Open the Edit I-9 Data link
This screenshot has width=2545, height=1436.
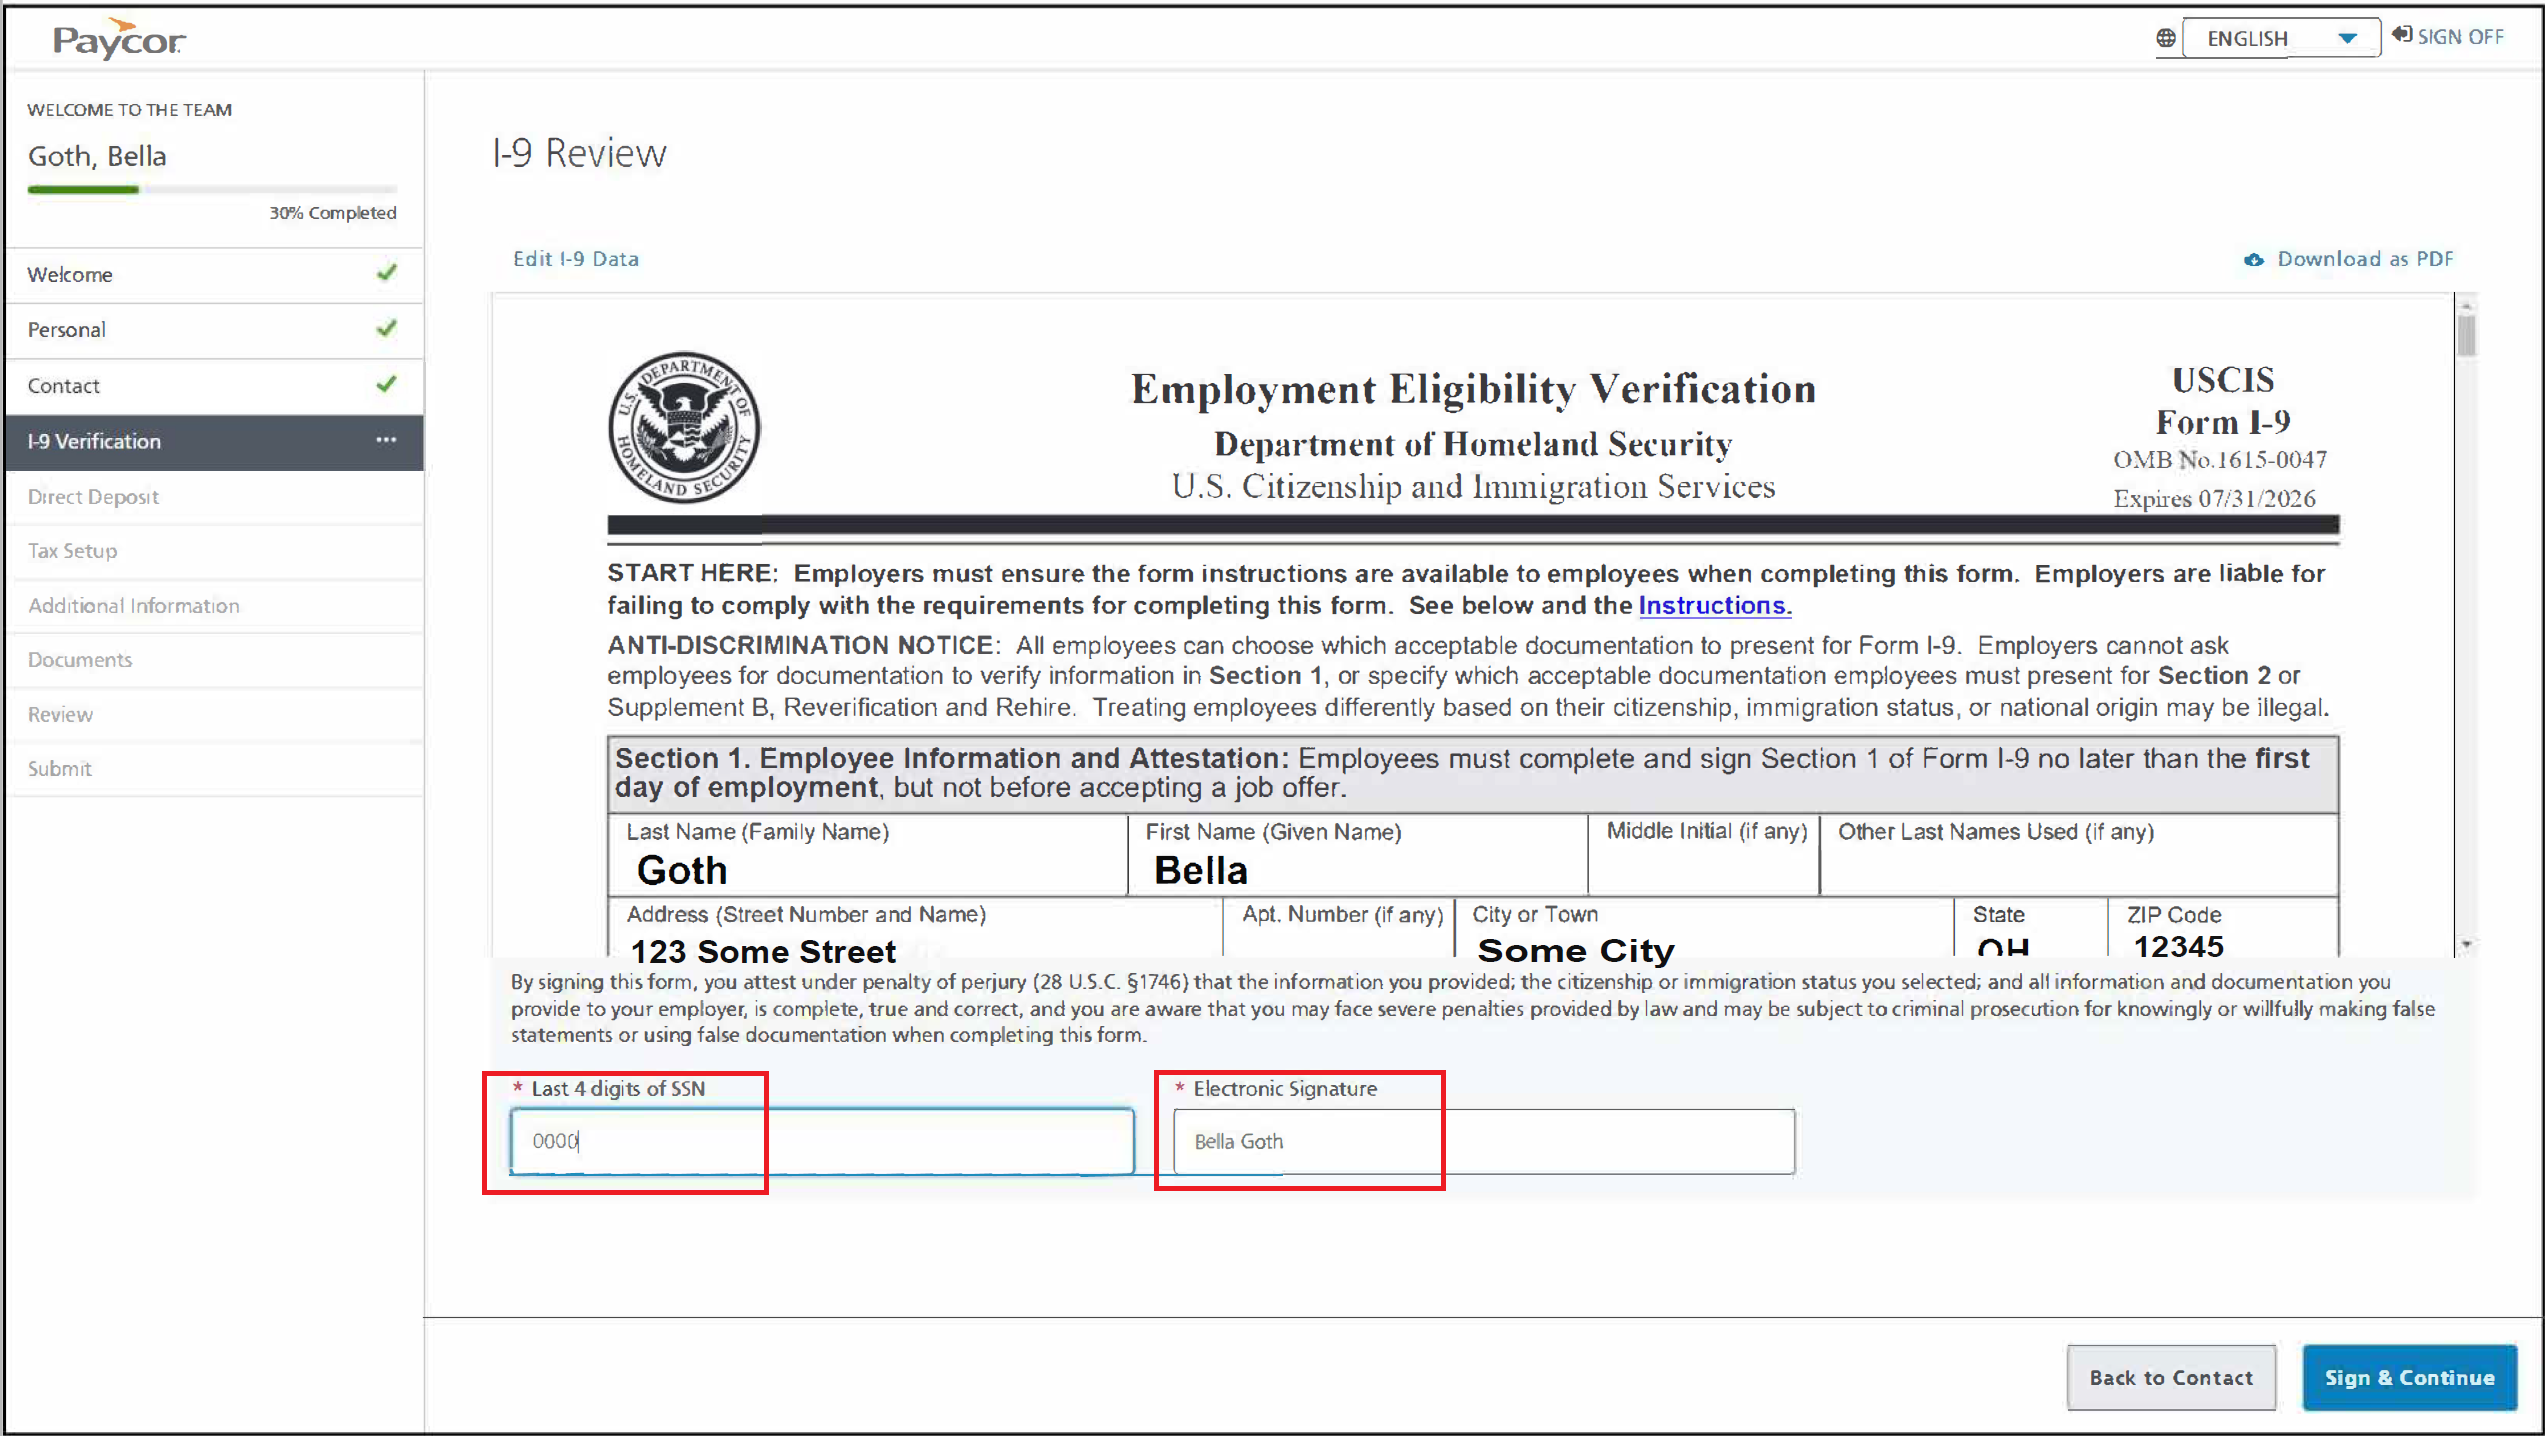(x=575, y=259)
